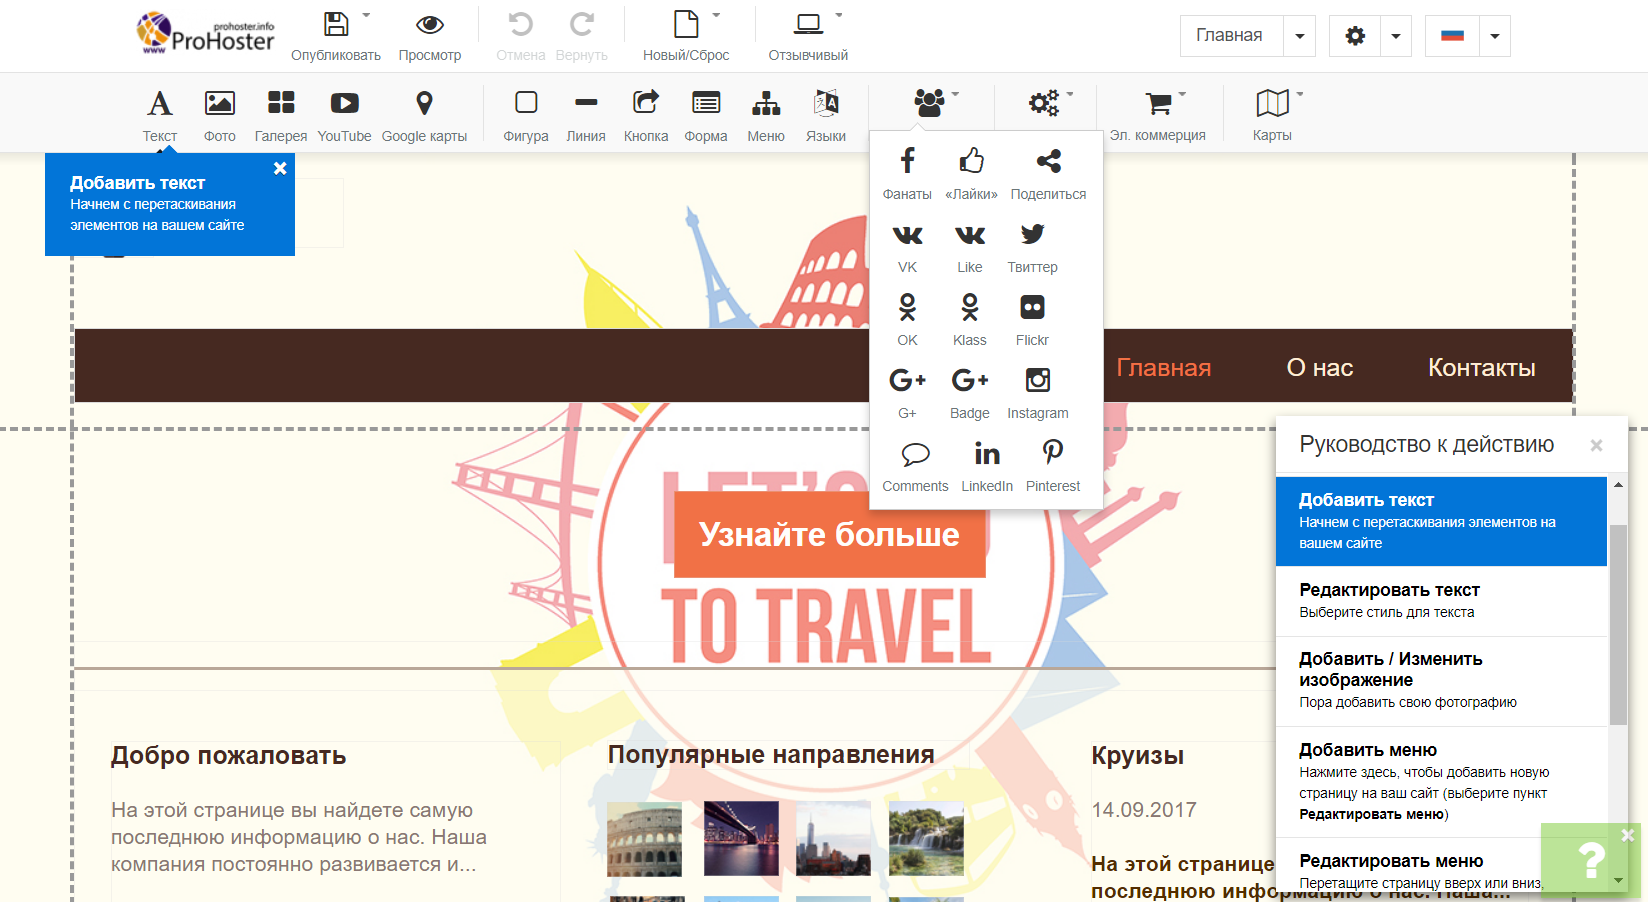Open the settings gear dropdown arrow
Screen dimensions: 1648x902
tap(1395, 36)
